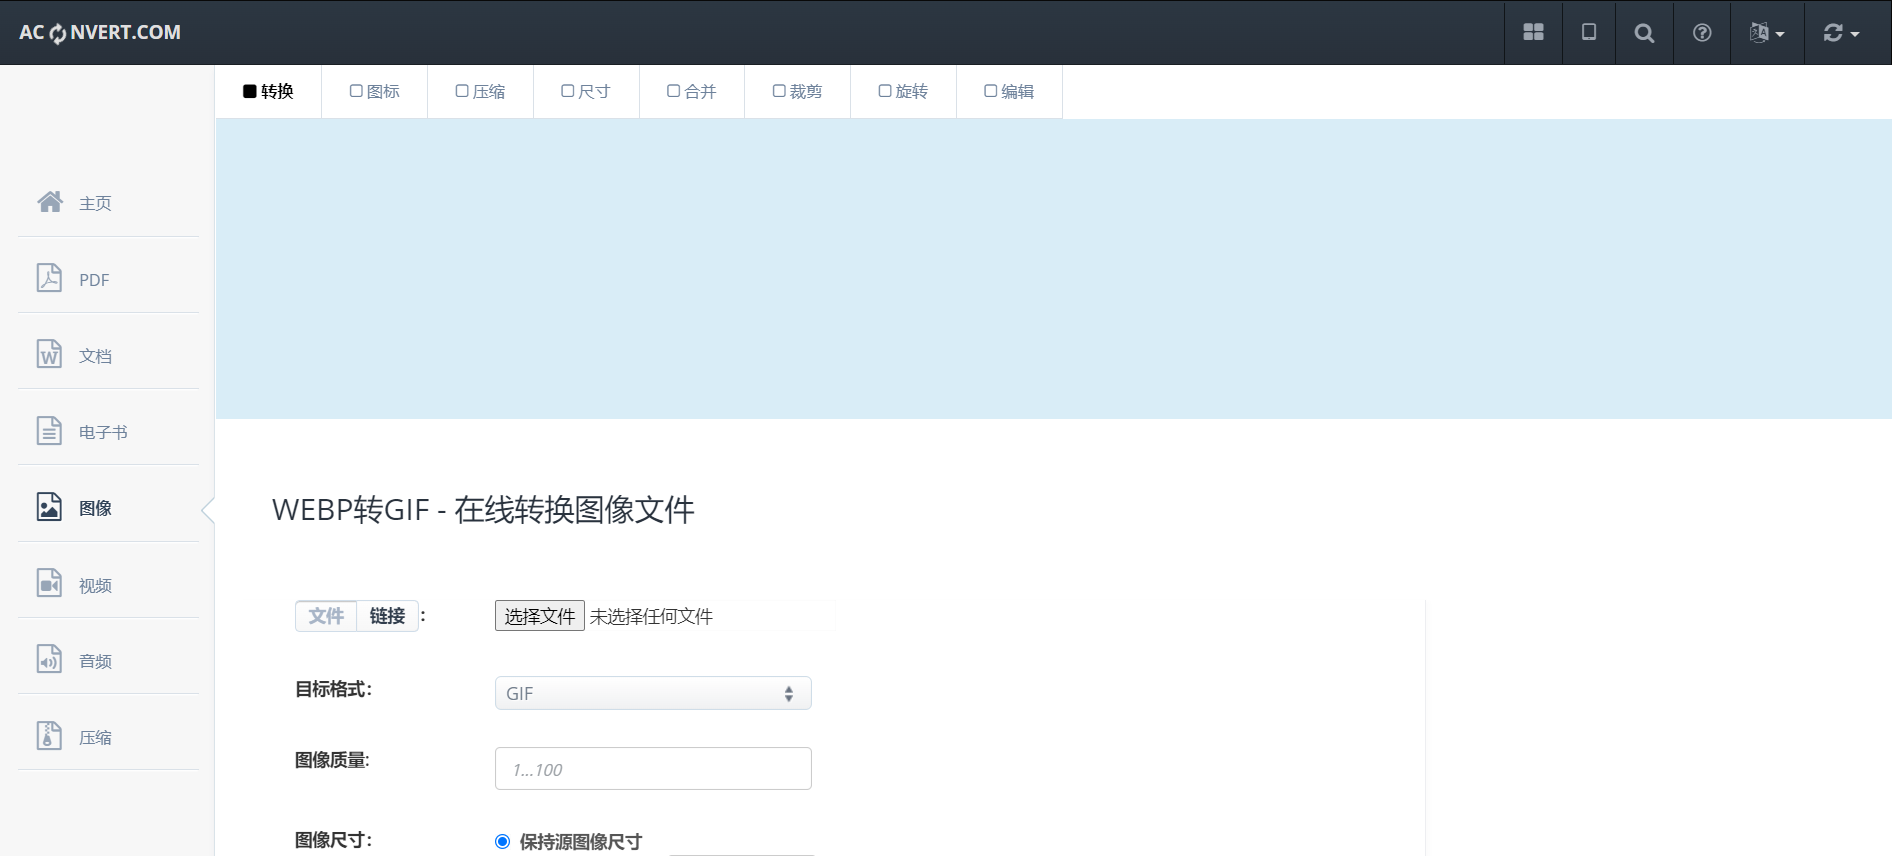Open the GIF target format dropdown

click(653, 693)
